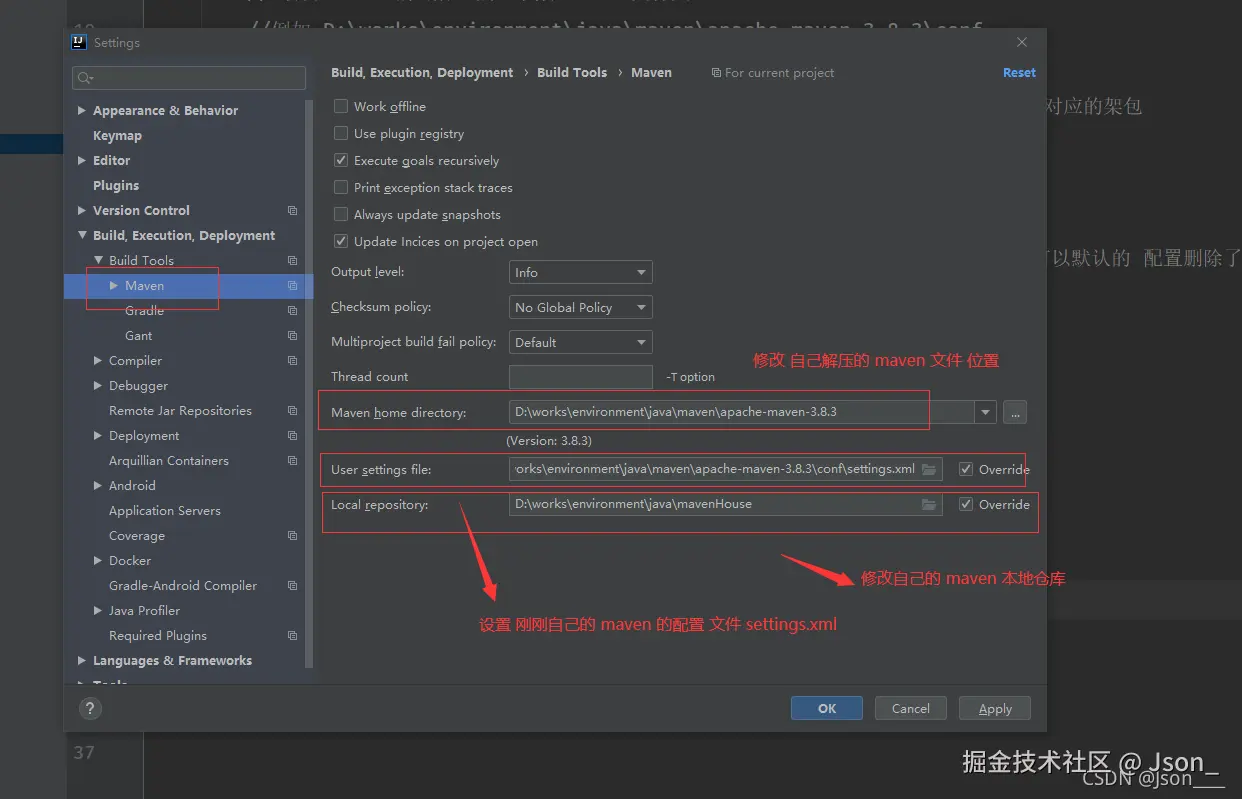
Task: Select Gradle under Build Tools
Action: coord(144,310)
